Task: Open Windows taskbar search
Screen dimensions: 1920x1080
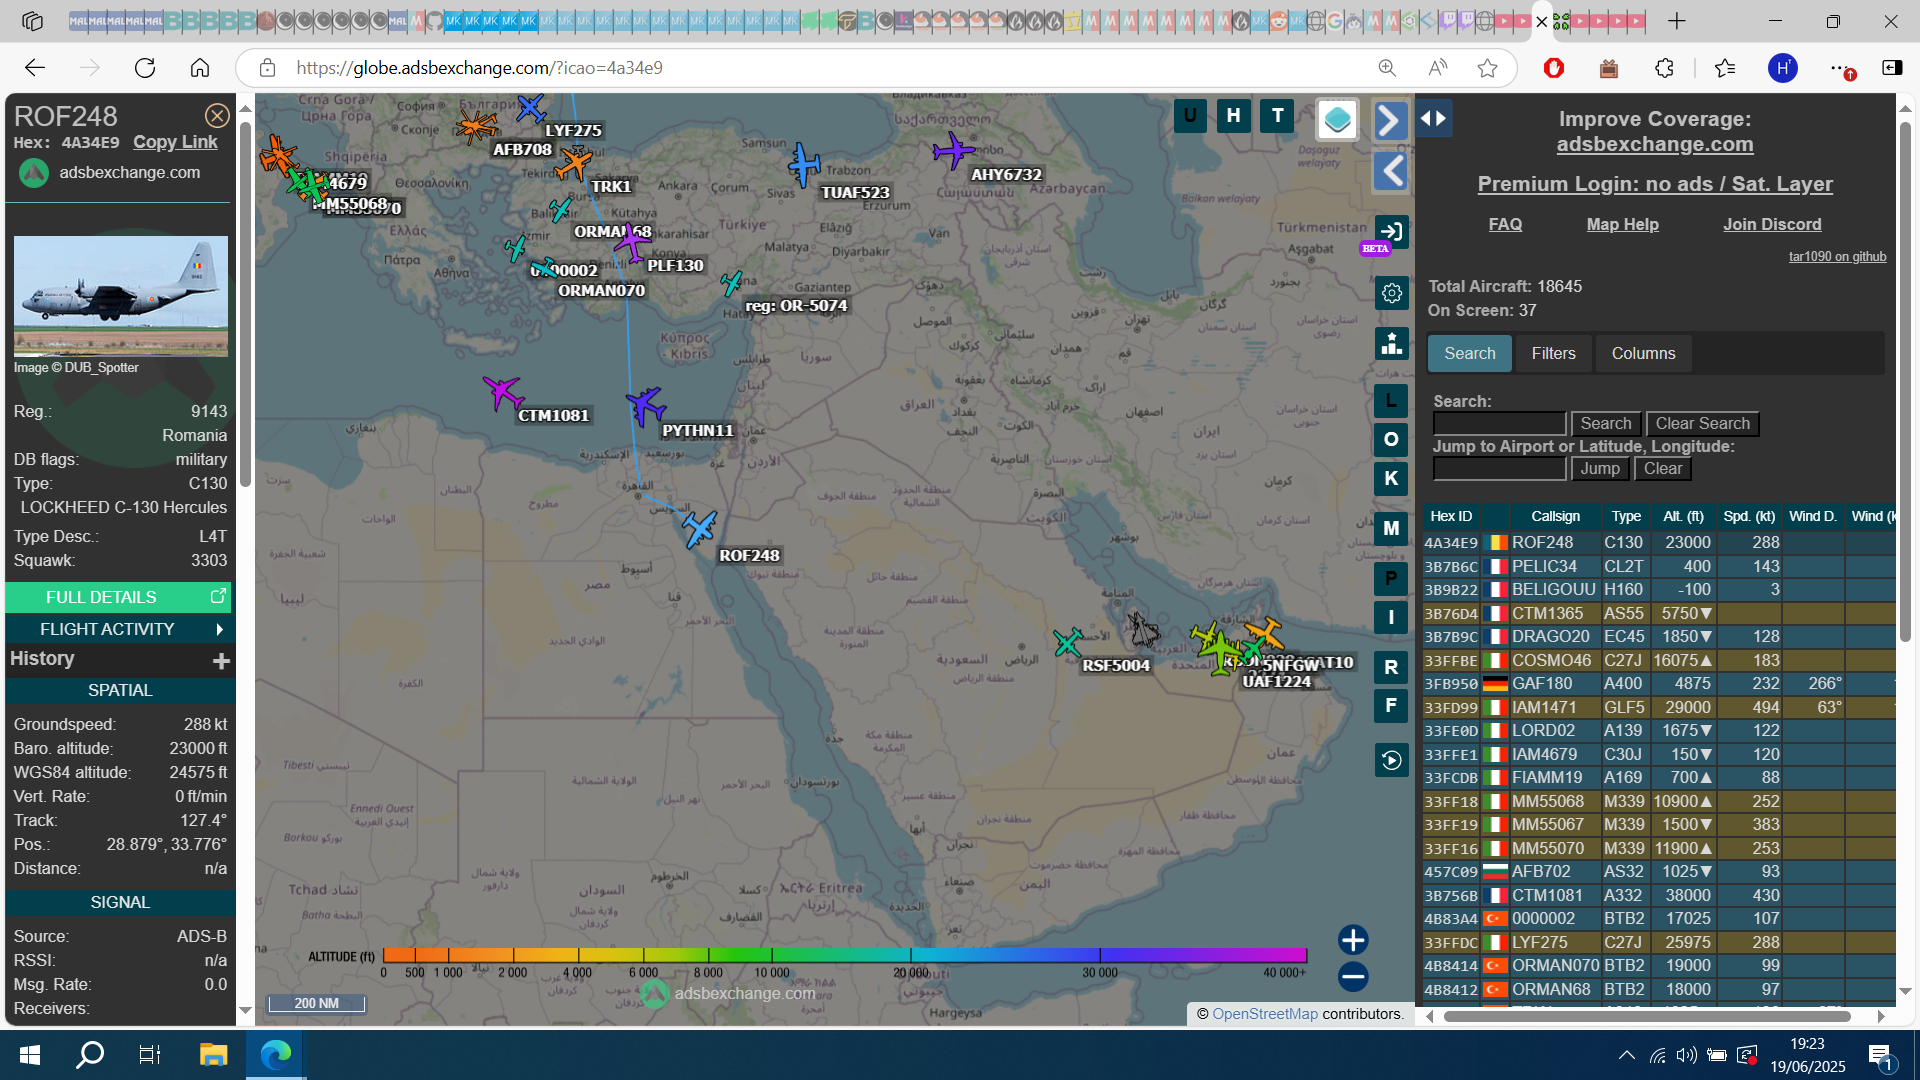Action: [90, 1055]
